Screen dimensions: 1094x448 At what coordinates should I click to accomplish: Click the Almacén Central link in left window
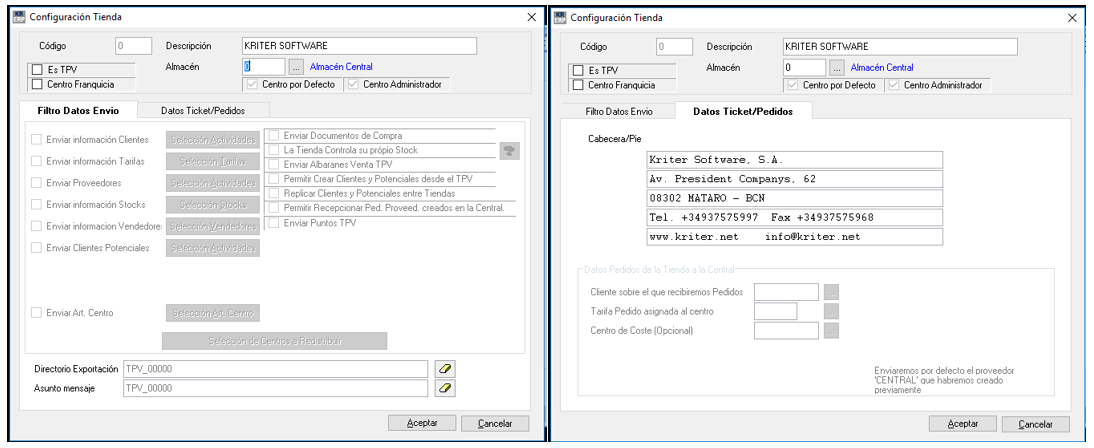pyautogui.click(x=340, y=67)
